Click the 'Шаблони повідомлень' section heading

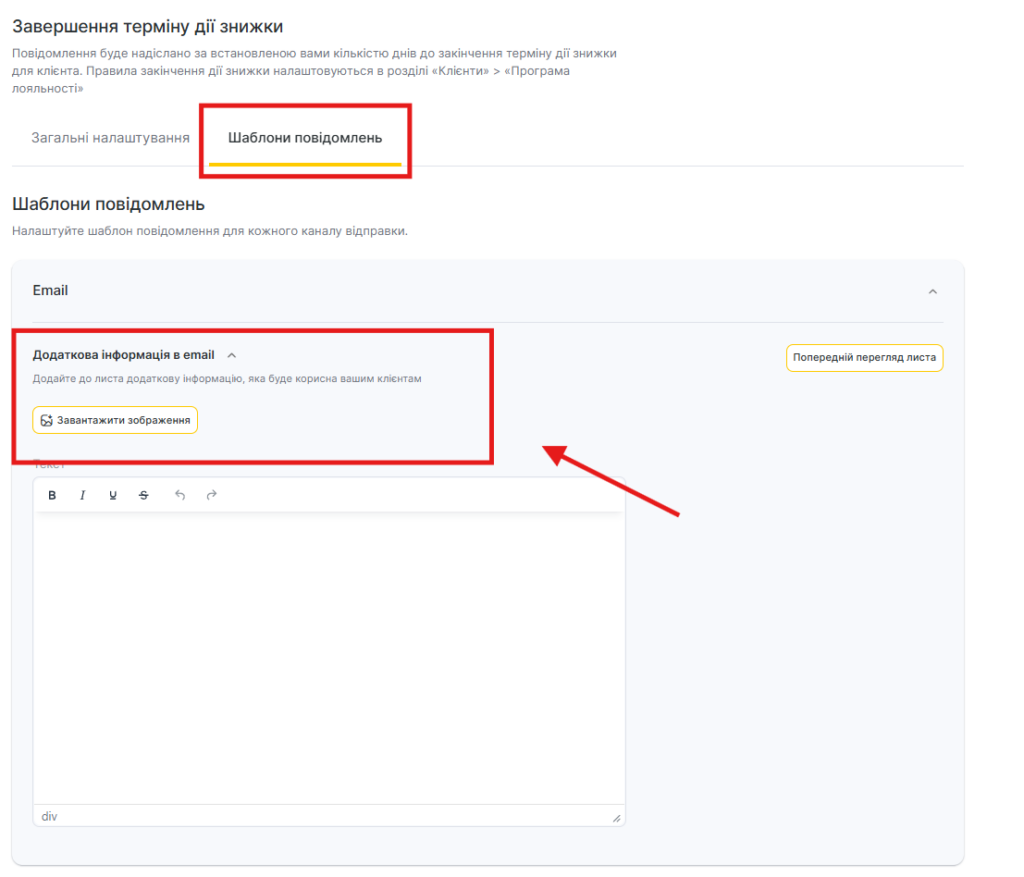tap(108, 205)
